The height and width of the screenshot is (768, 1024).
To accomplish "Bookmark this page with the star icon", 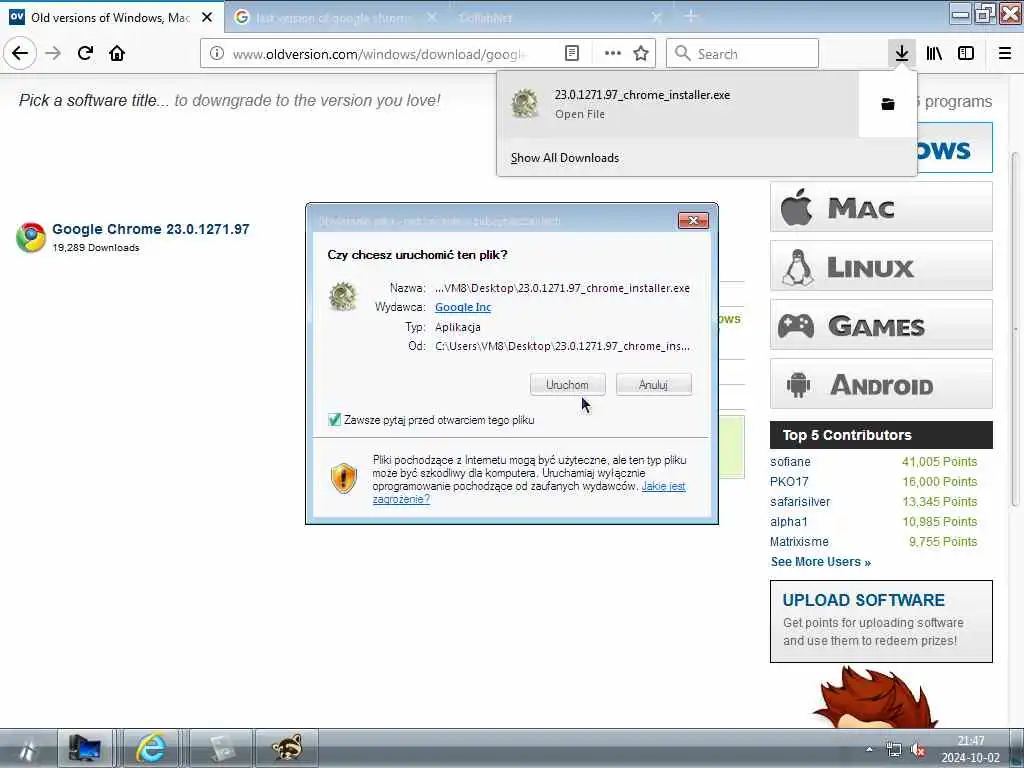I will click(641, 54).
